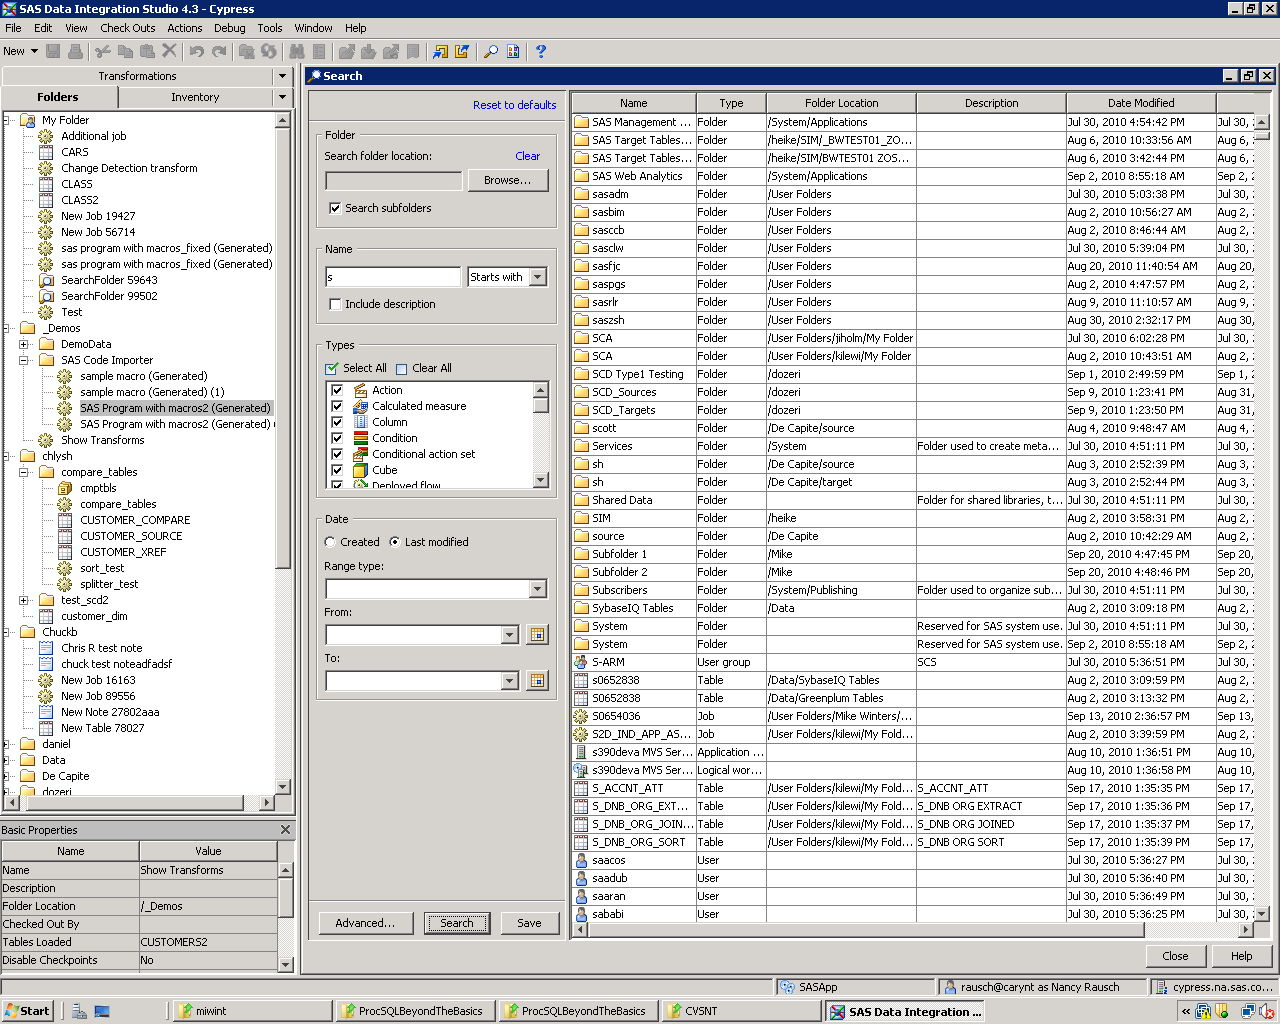Viewport: 1280px width, 1024px height.
Task: Click the search results vertical scrollbar
Action: (1261, 518)
